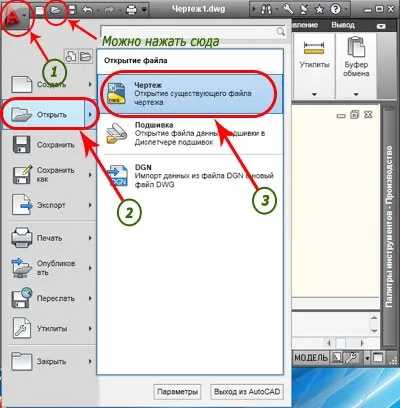Expand the Сохранить как submenu arrow
Viewport: 400px width, 408px height.
pos(90,175)
